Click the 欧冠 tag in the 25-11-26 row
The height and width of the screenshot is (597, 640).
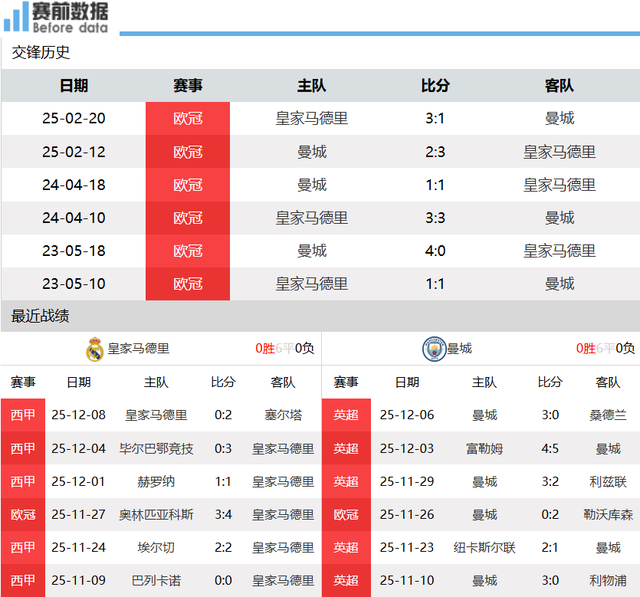pyautogui.click(x=346, y=515)
